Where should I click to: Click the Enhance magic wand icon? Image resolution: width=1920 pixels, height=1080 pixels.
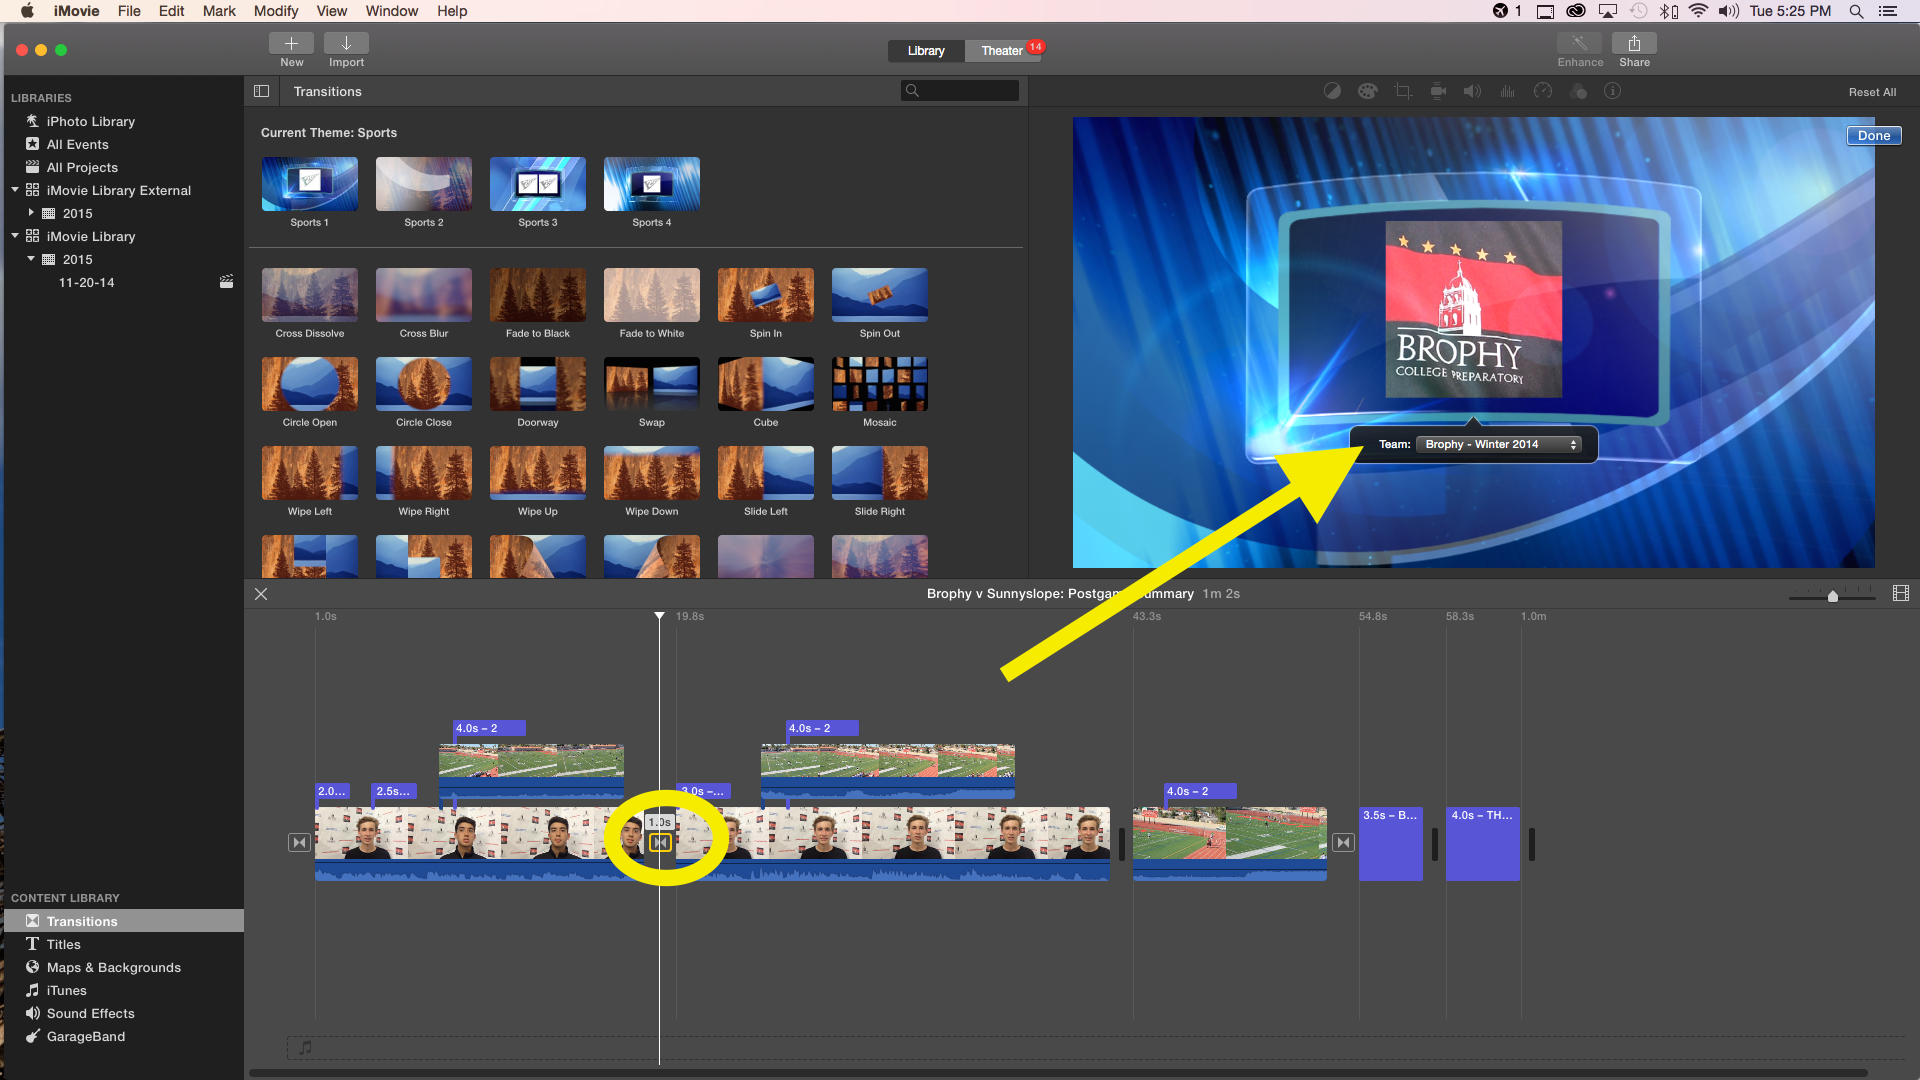(1579, 43)
